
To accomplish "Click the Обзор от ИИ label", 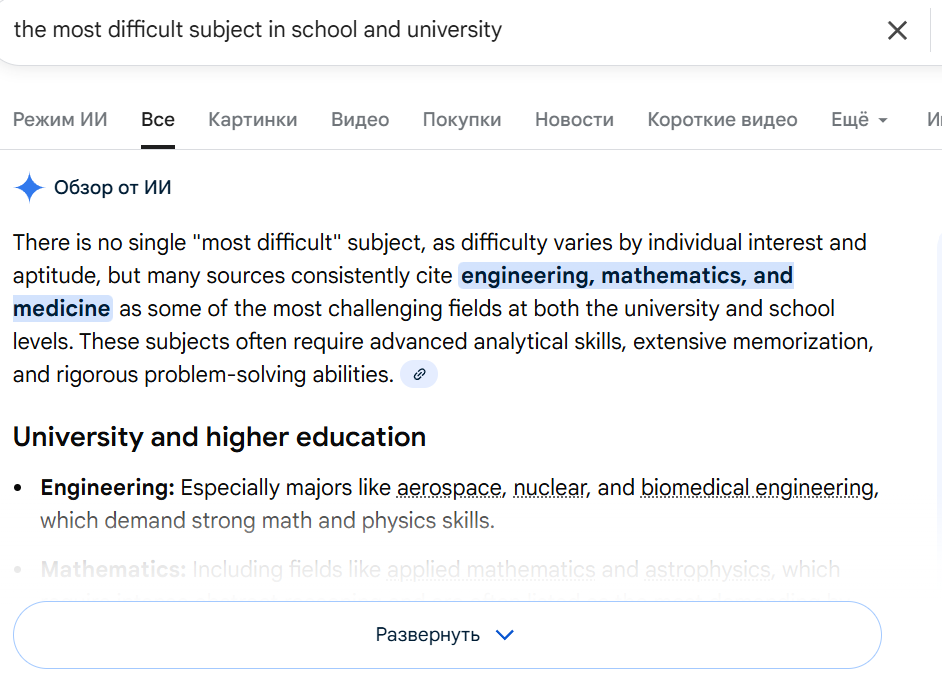I will click(113, 187).
